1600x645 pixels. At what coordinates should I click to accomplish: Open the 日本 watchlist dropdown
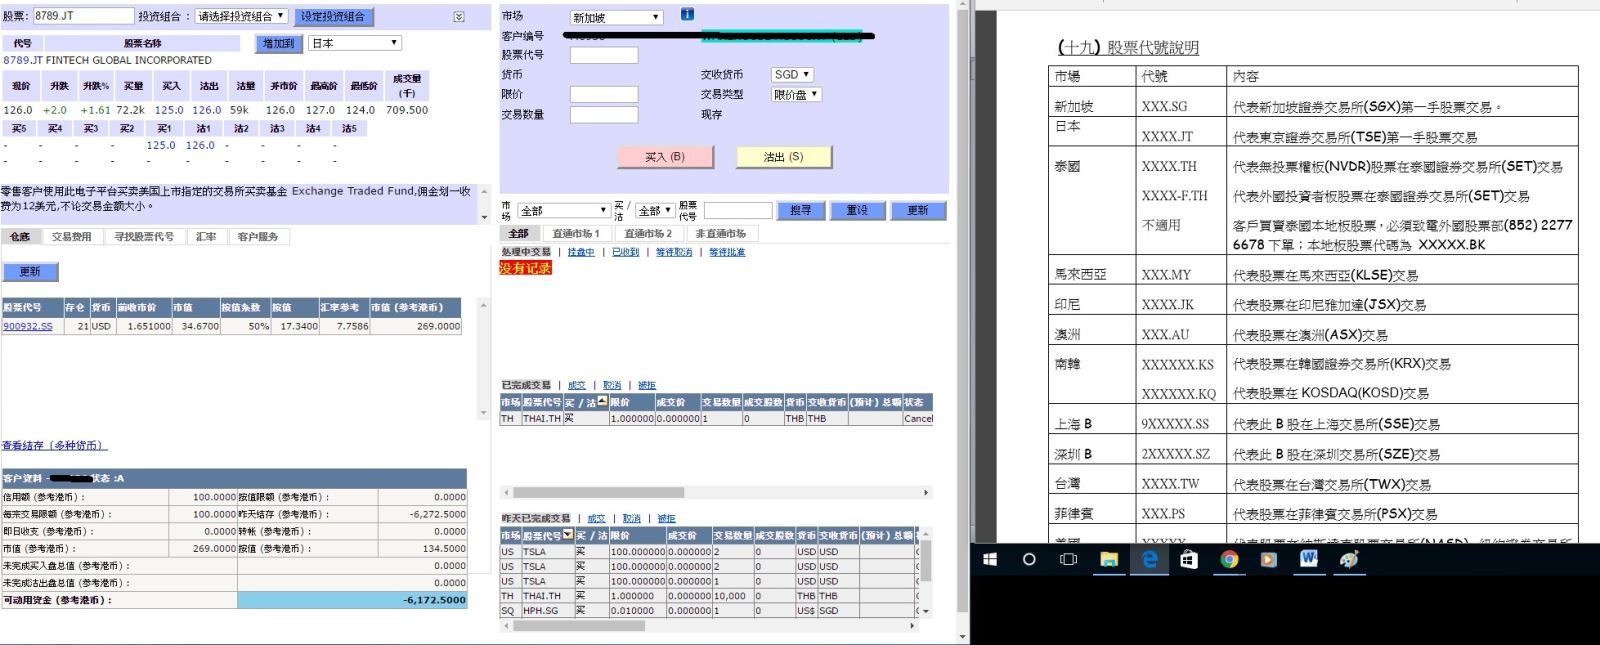tap(354, 43)
